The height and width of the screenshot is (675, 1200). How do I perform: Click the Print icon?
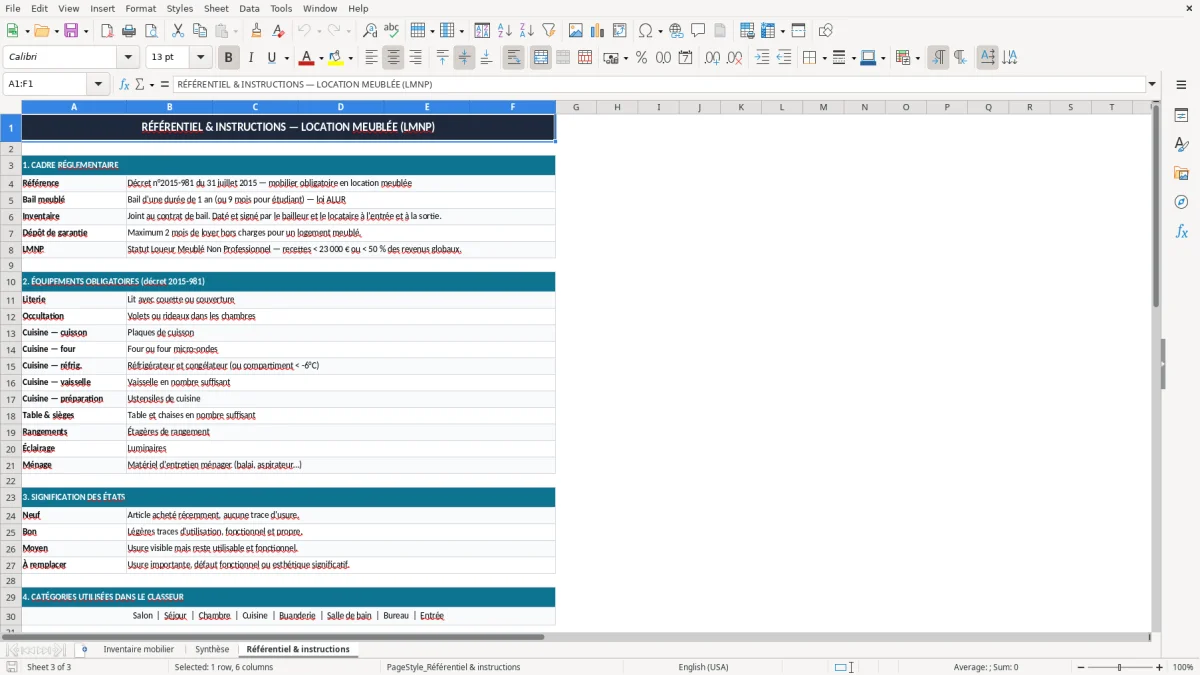click(x=129, y=31)
